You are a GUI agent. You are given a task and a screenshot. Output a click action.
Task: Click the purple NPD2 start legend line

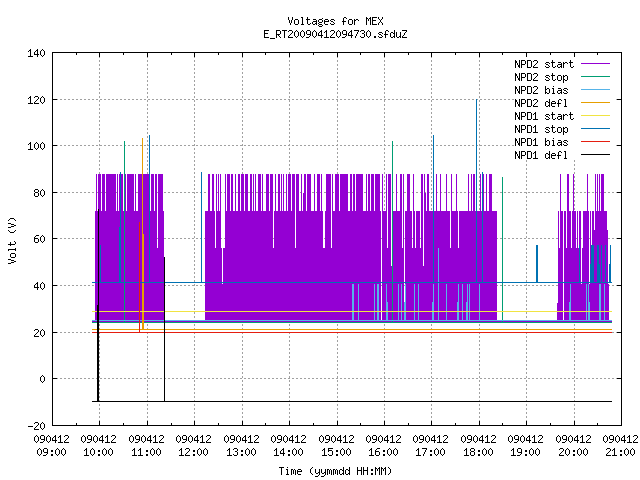pos(595,64)
